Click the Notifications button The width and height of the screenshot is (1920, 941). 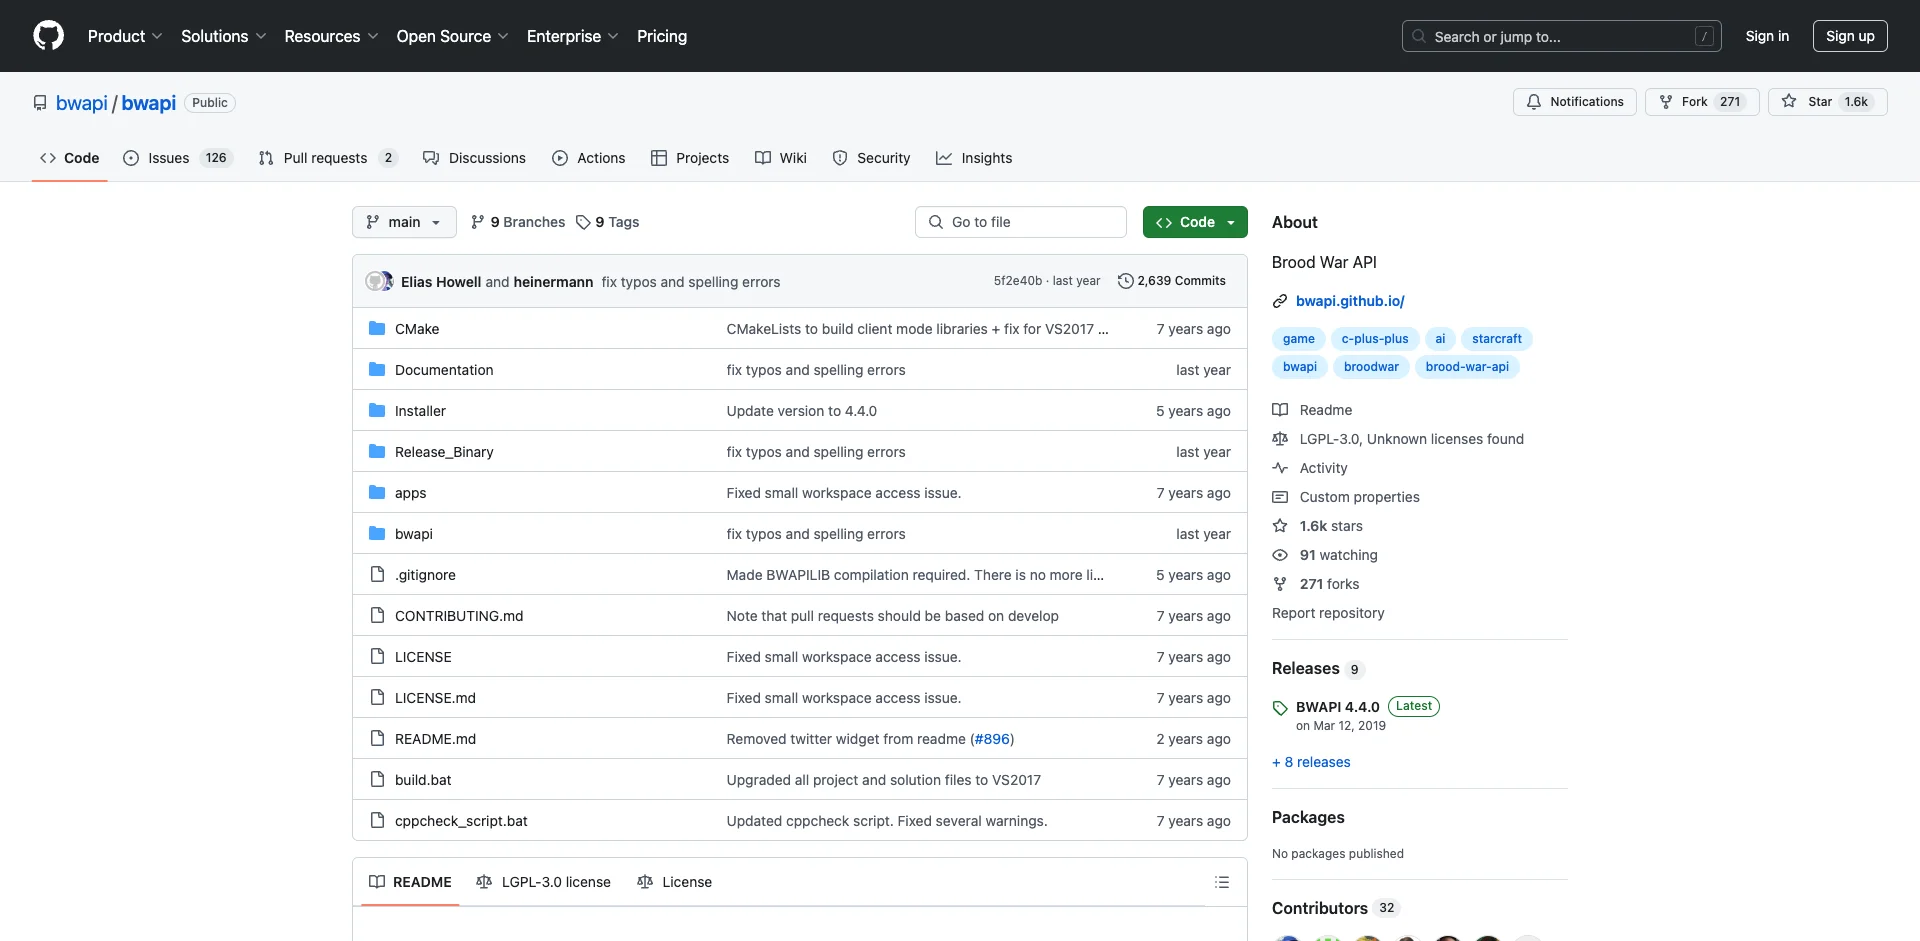tap(1575, 102)
